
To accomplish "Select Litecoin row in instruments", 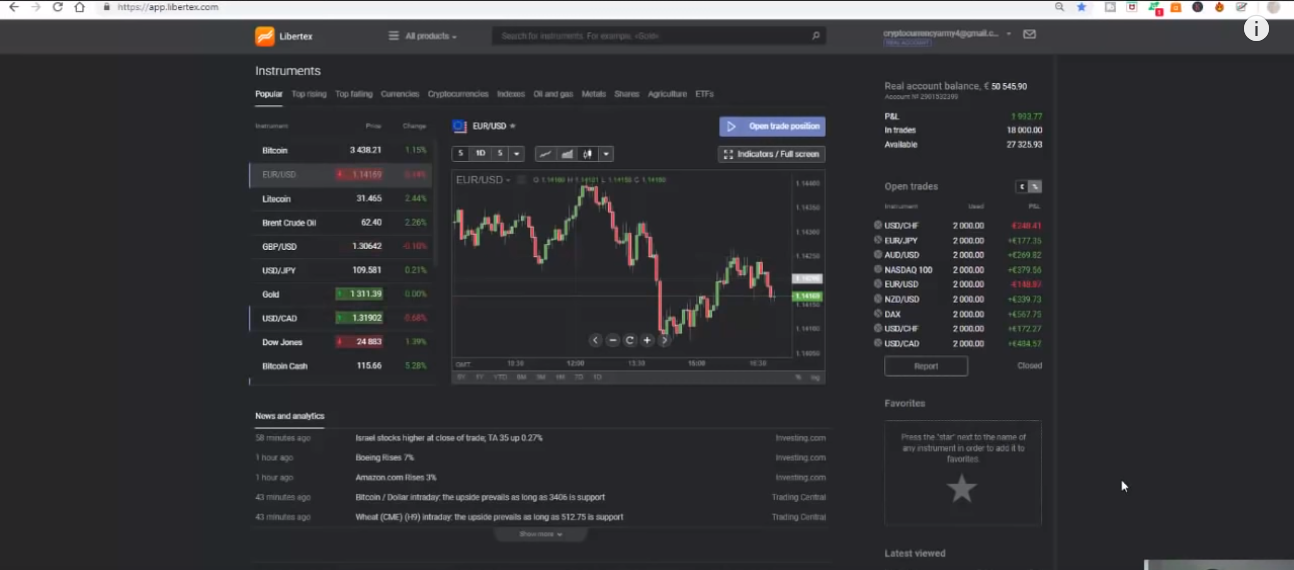I will click(x=341, y=199).
